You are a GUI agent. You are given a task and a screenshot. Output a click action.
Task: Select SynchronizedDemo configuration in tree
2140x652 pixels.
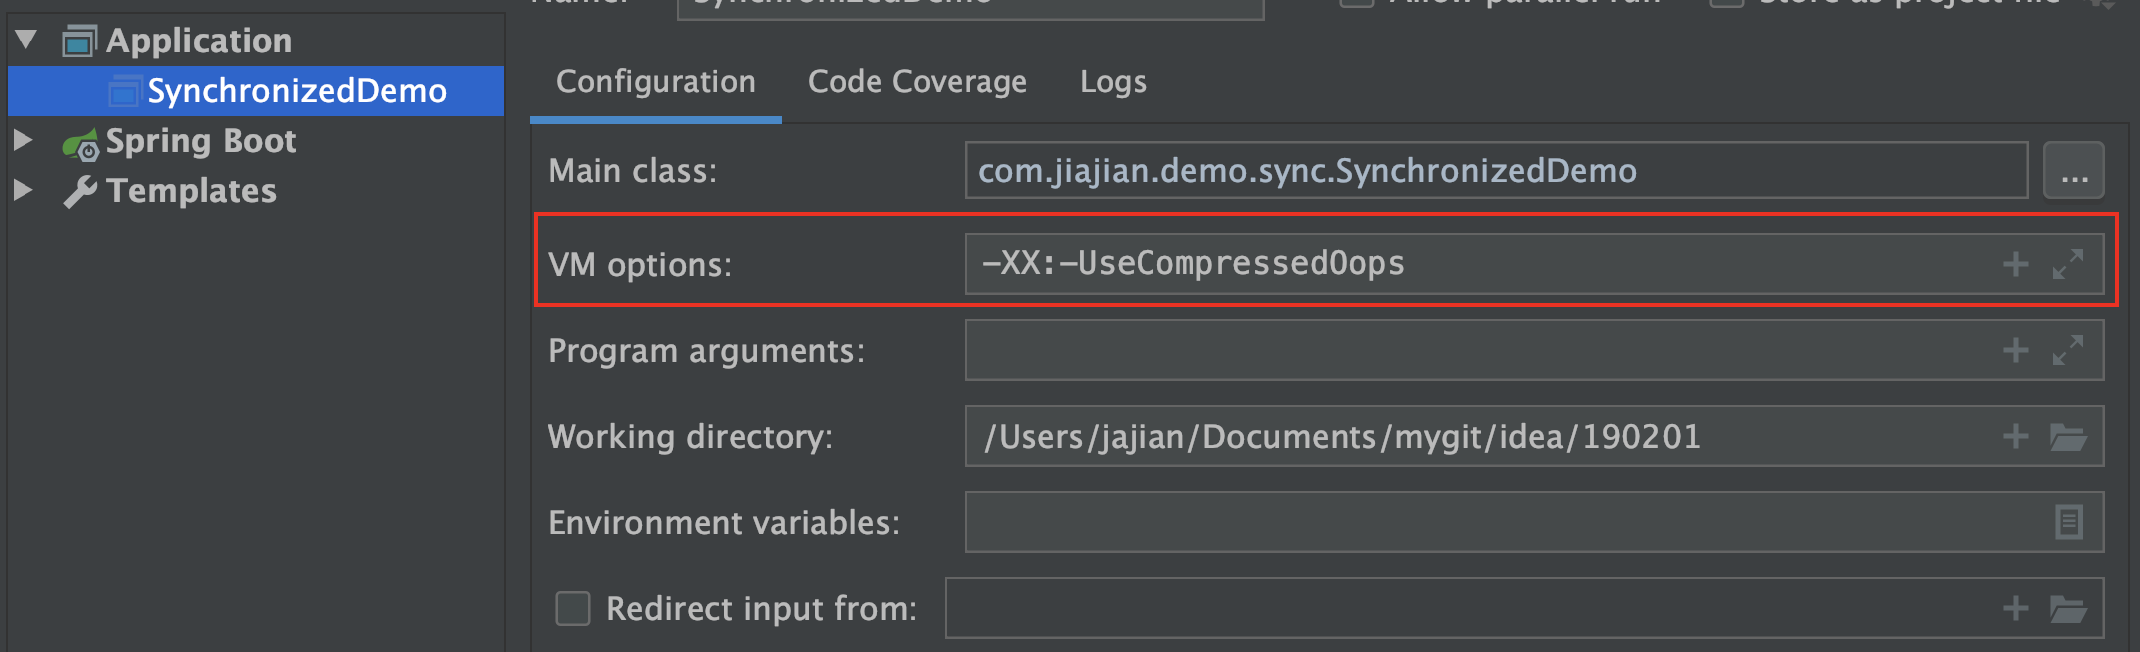[296, 91]
